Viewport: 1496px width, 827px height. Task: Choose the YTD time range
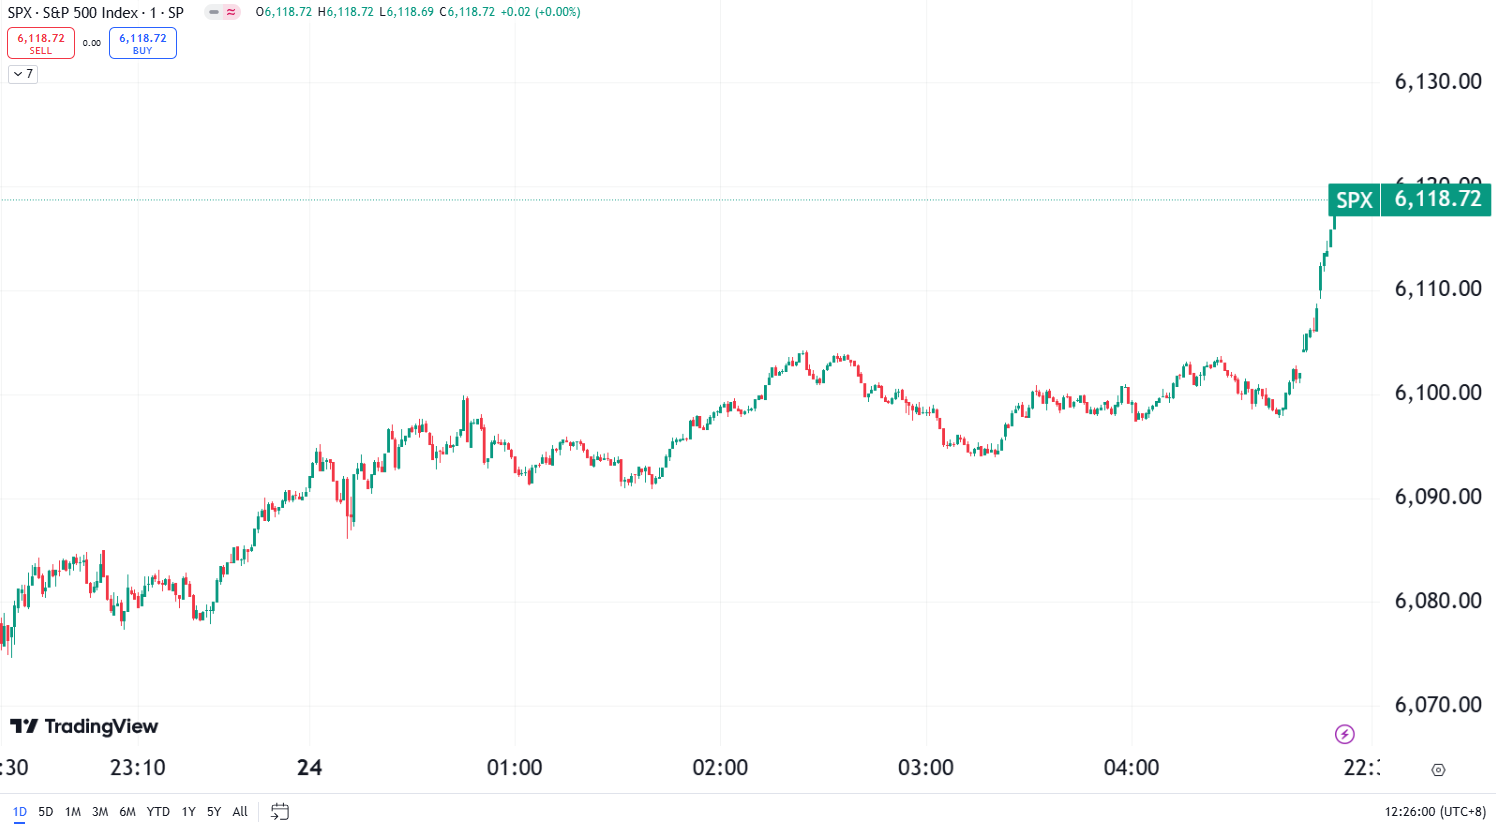pyautogui.click(x=158, y=811)
